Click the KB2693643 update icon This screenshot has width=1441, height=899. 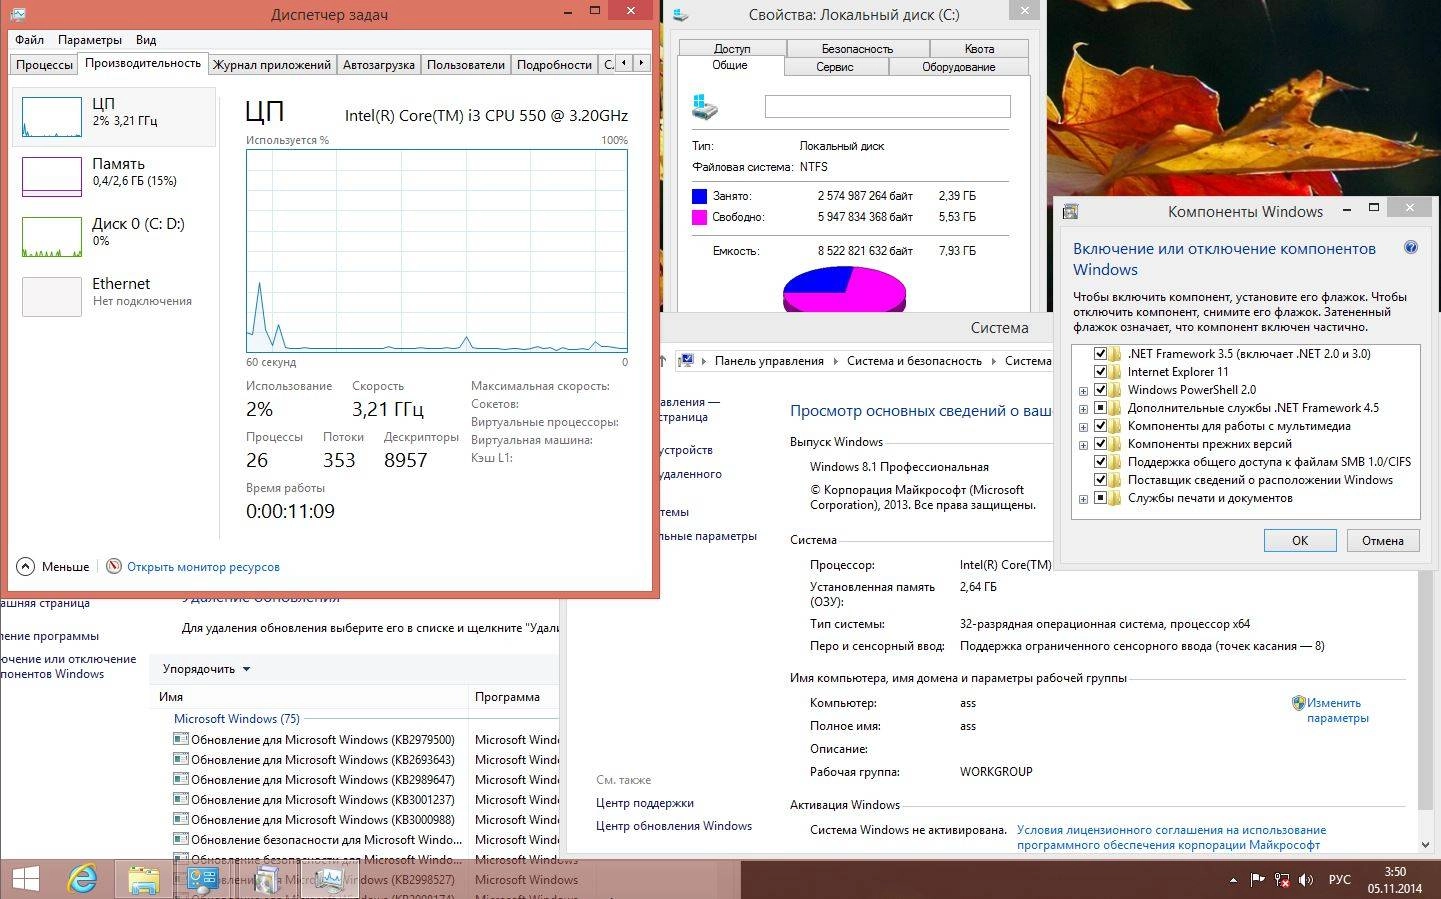pyautogui.click(x=181, y=760)
